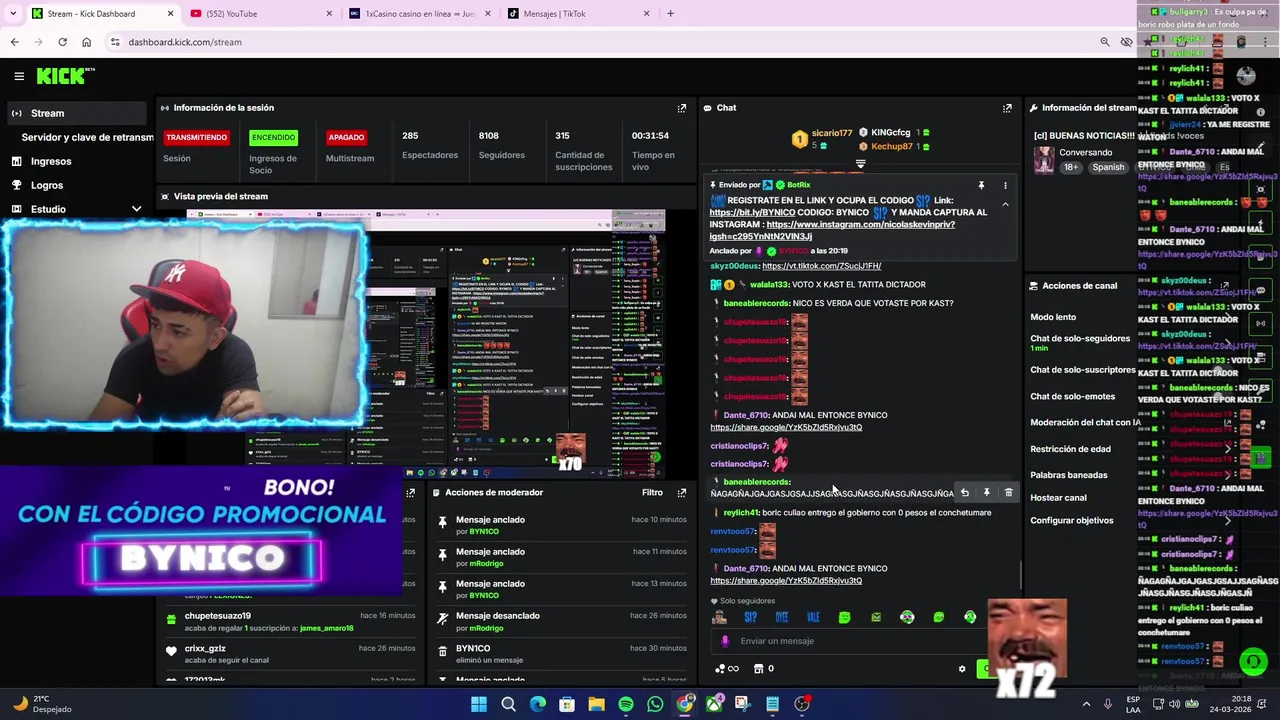Open Windows Start menu

(479, 704)
